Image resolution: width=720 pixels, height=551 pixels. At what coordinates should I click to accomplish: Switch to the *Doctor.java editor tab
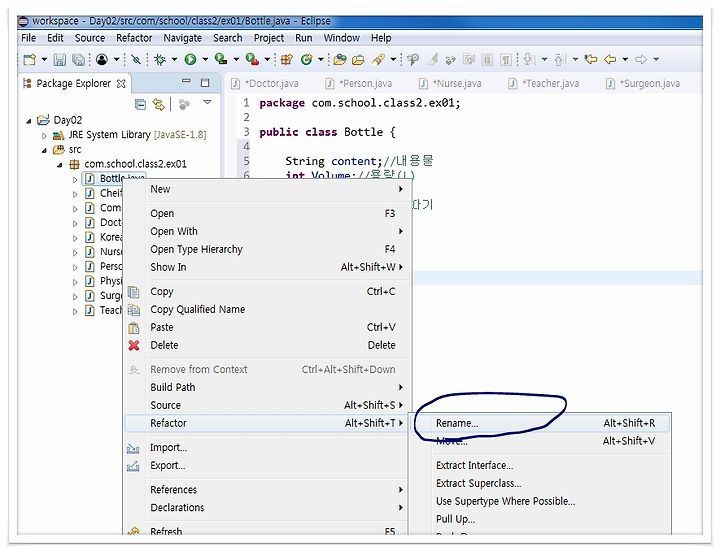265,84
